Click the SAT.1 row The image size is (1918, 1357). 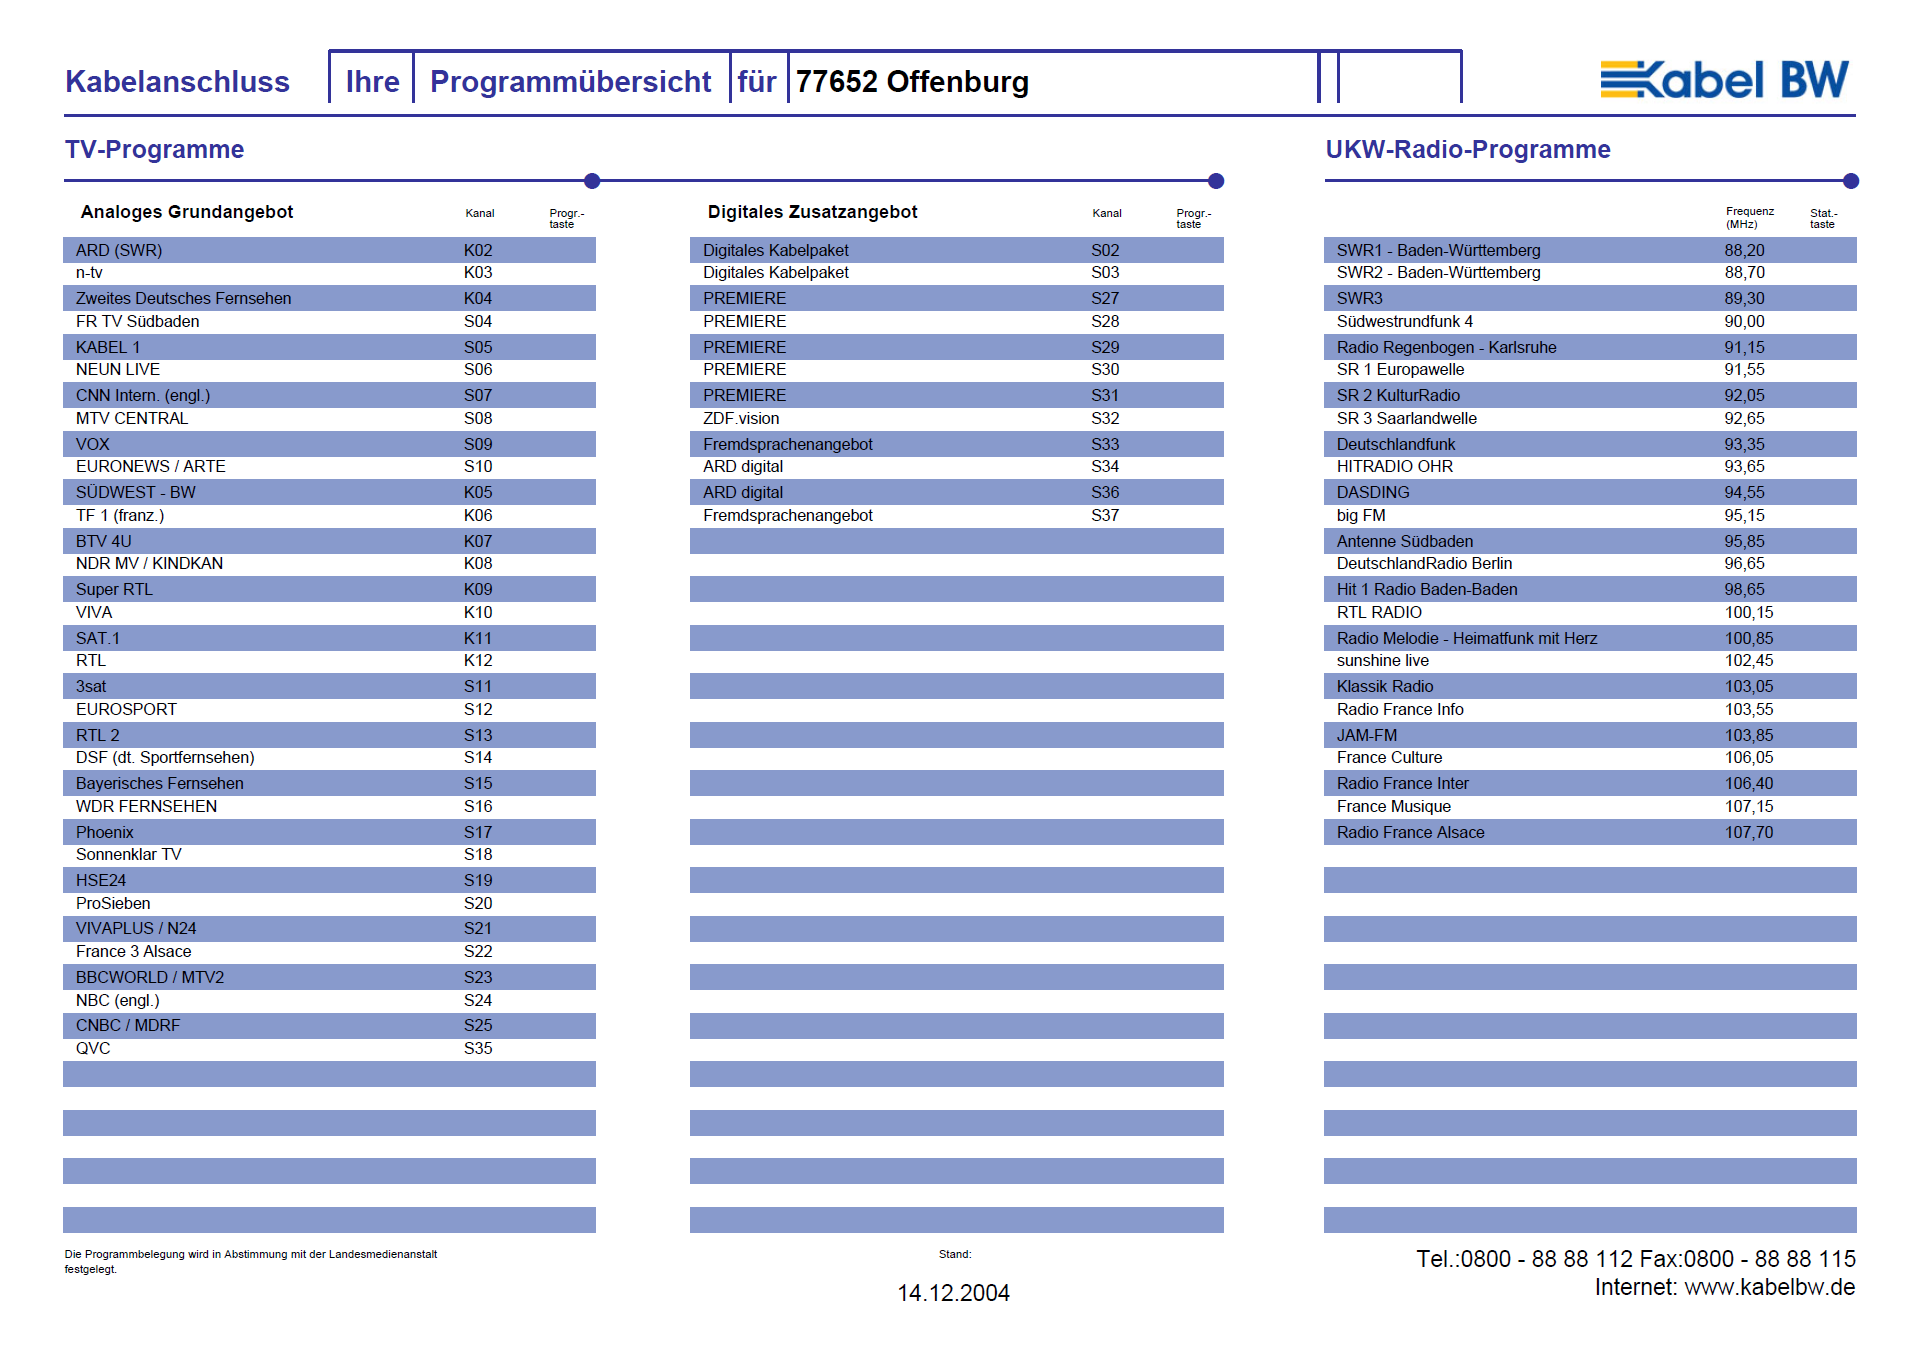pyautogui.click(x=329, y=638)
